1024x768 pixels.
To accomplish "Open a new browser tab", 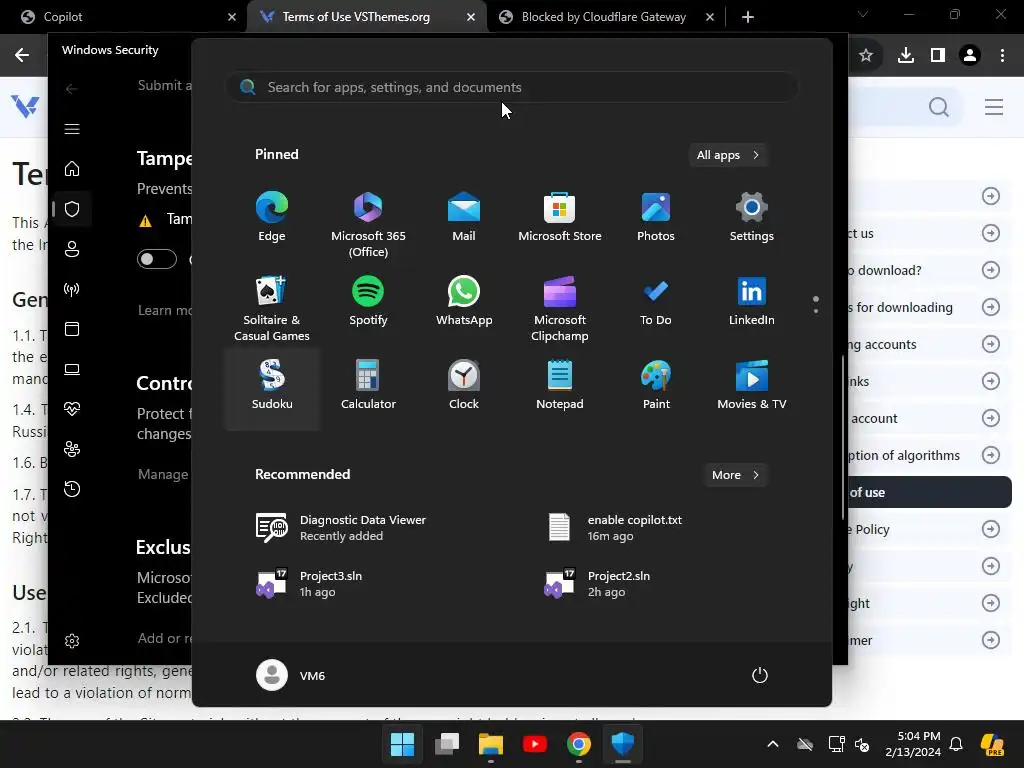I will click(x=748, y=17).
